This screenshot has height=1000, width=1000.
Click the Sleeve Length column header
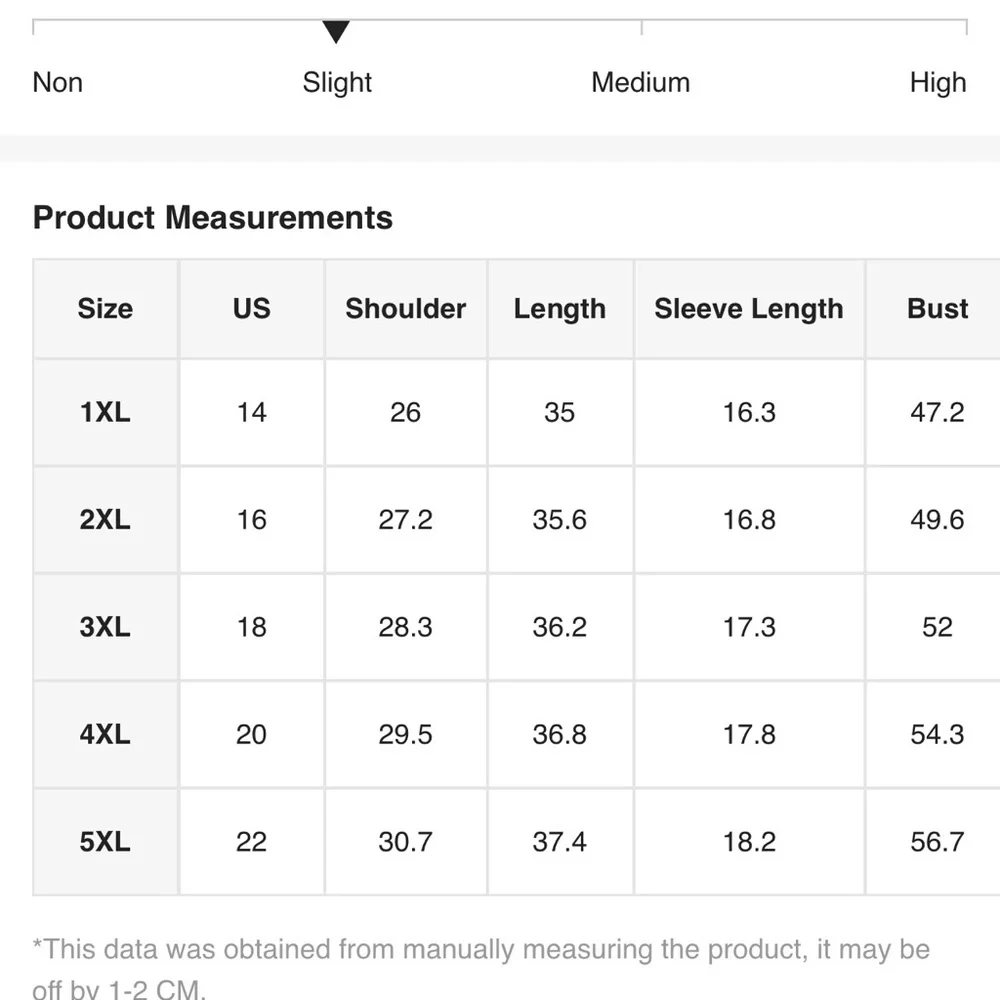tap(749, 309)
